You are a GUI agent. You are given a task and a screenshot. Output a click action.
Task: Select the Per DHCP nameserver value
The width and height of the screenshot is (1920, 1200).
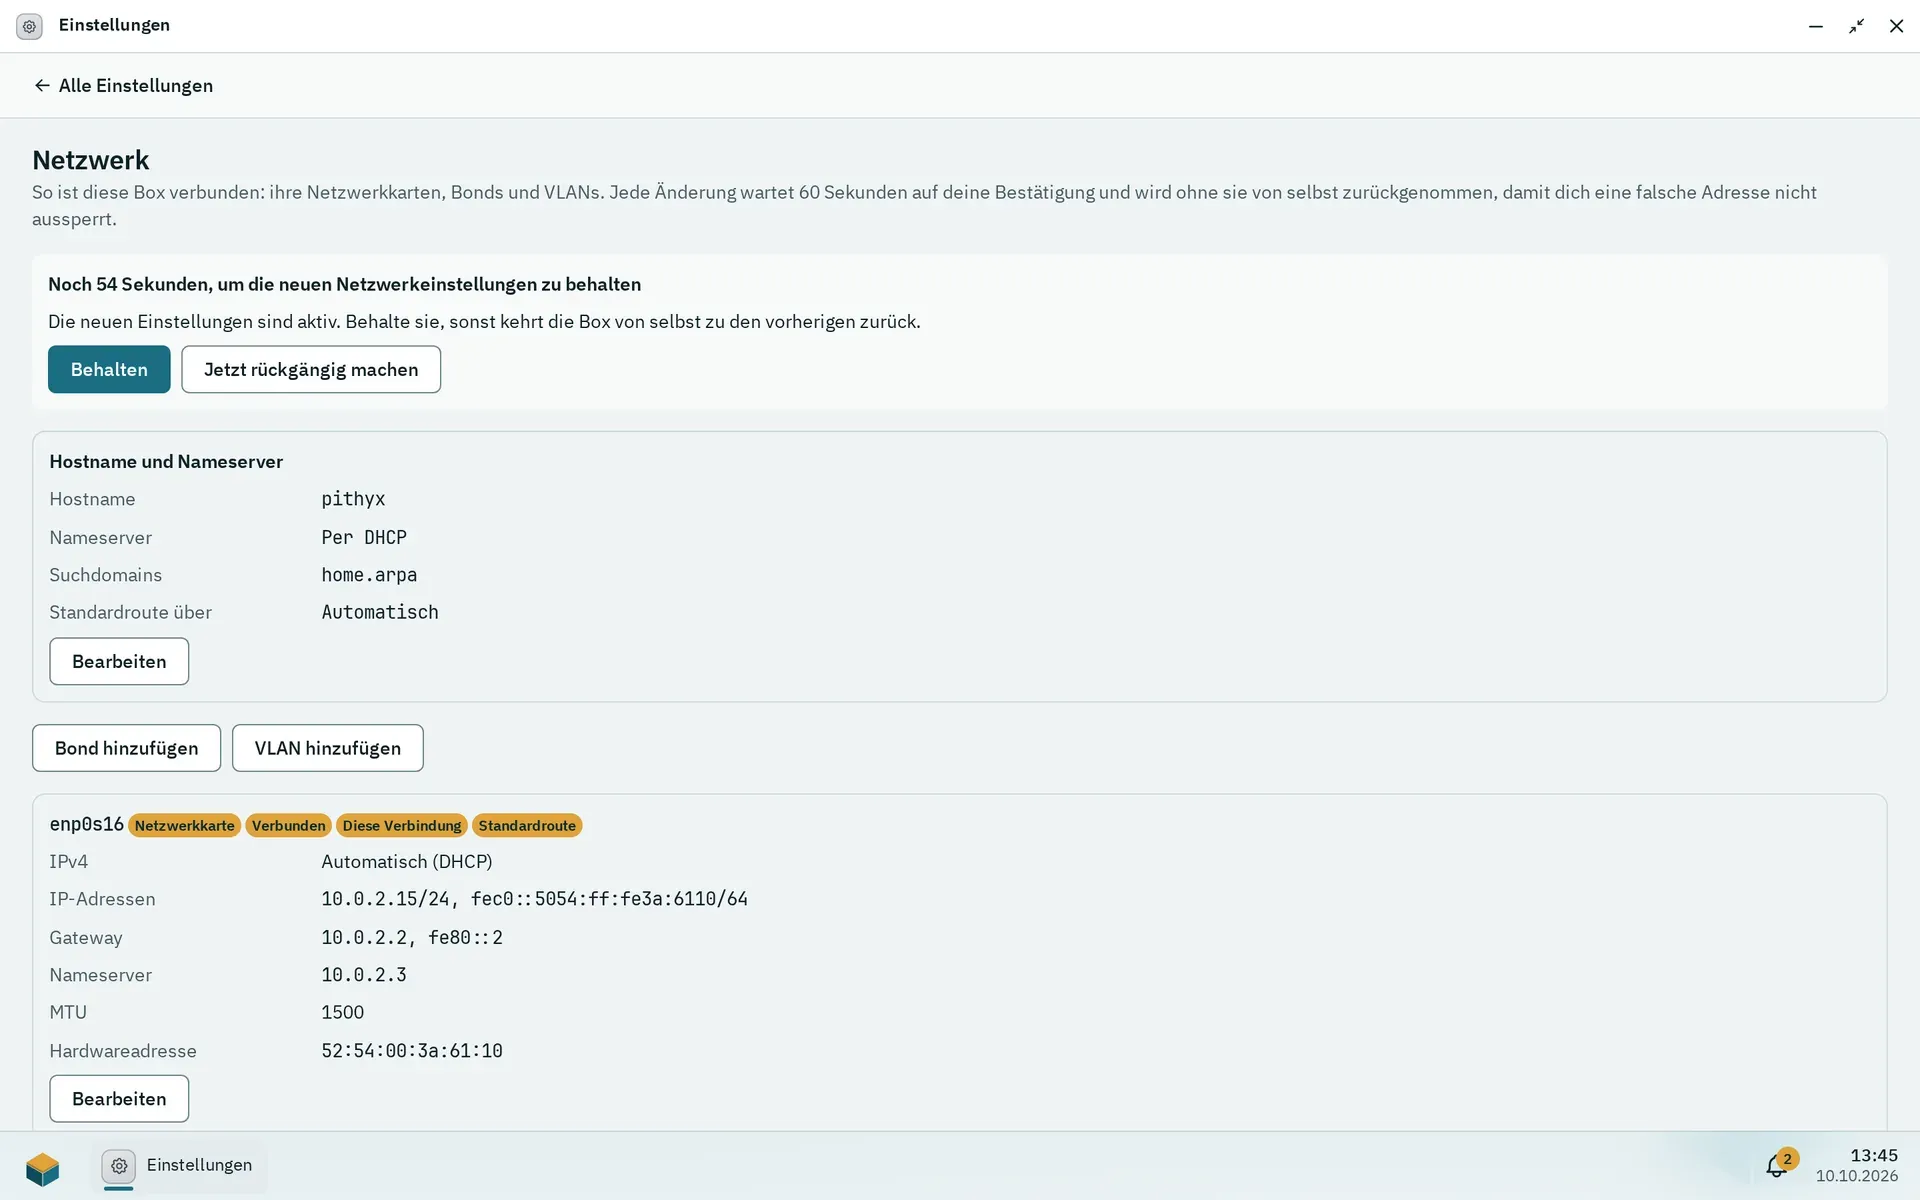[x=364, y=538]
